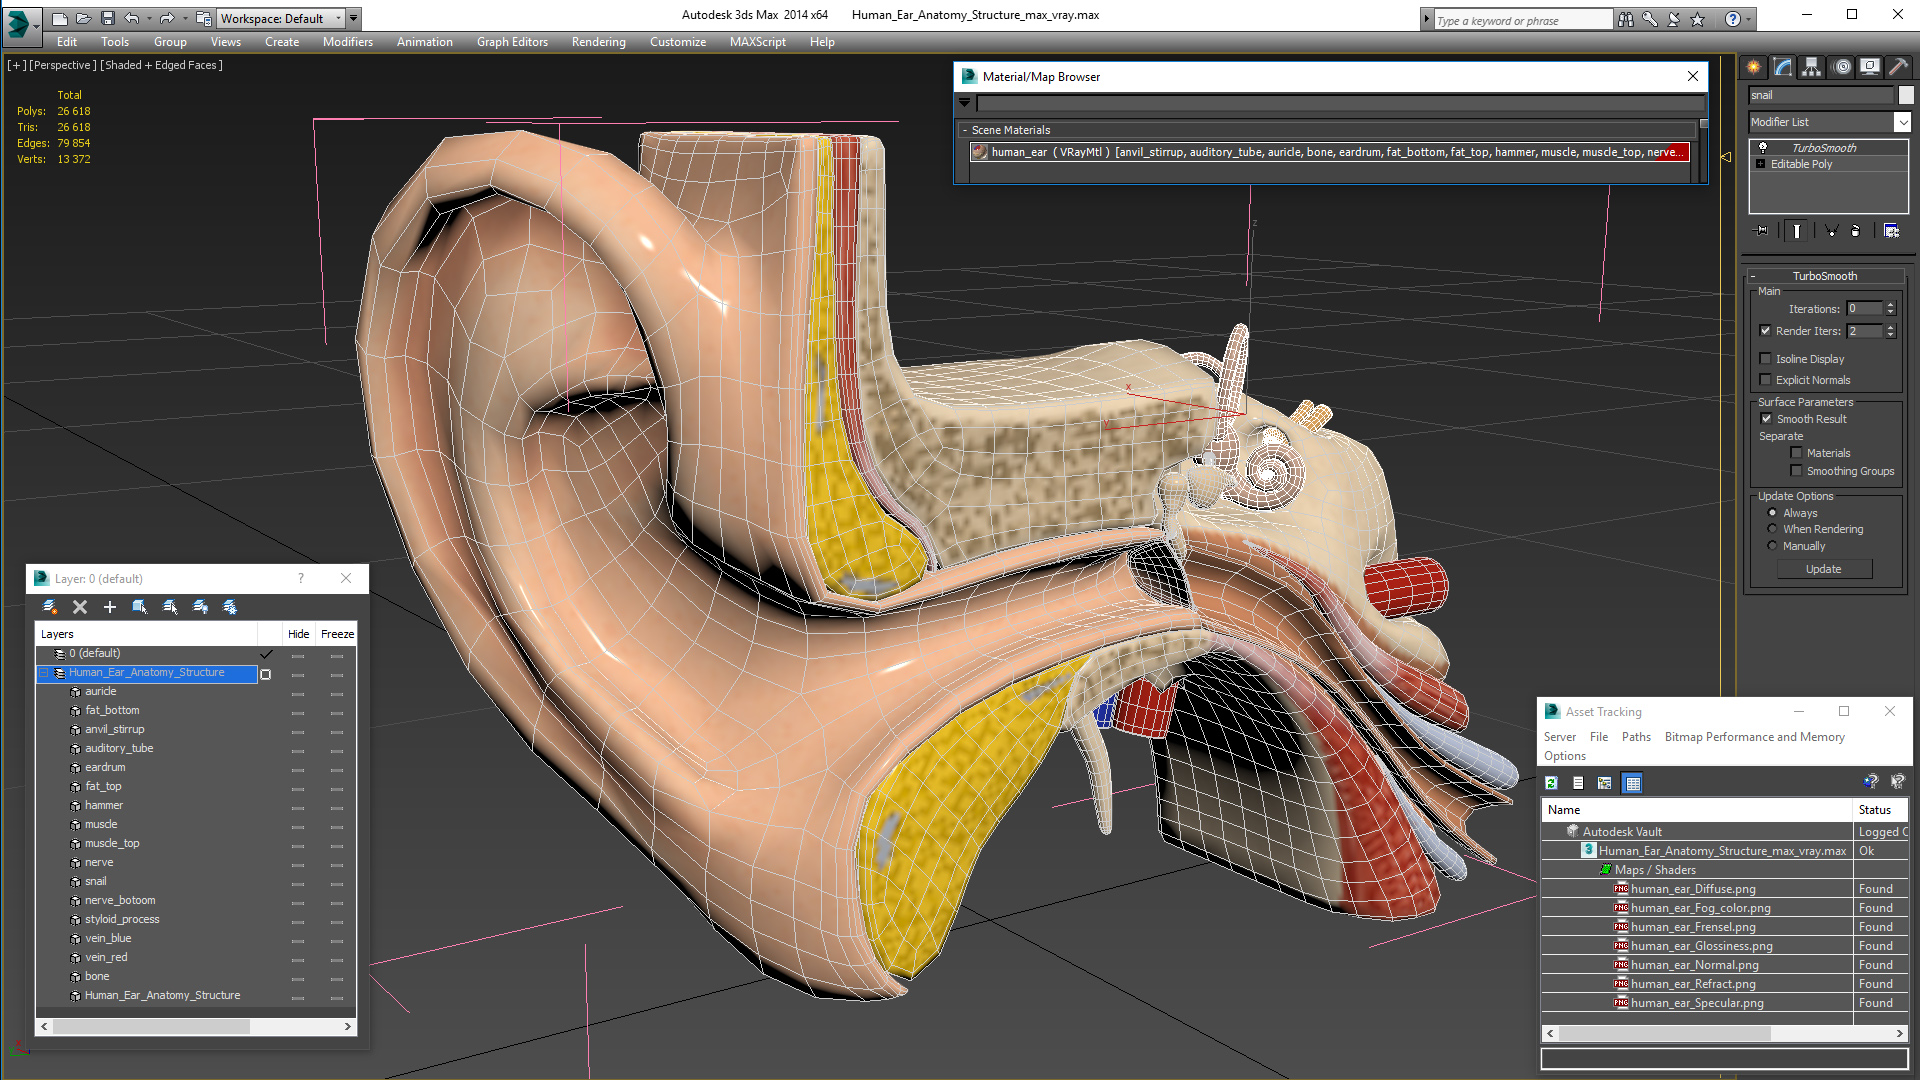The width and height of the screenshot is (1920, 1080).
Task: Select the When Rendering radio button
Action: click(1772, 529)
